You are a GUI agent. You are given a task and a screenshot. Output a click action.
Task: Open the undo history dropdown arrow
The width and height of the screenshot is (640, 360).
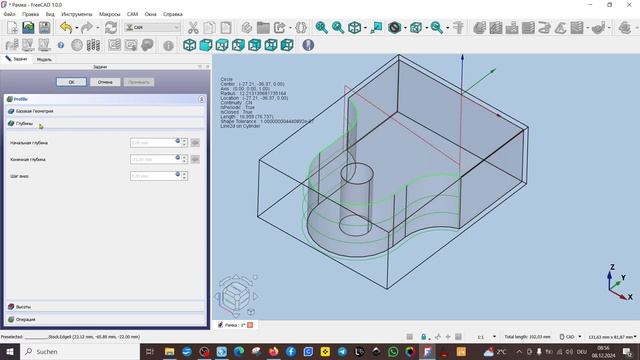[77, 28]
